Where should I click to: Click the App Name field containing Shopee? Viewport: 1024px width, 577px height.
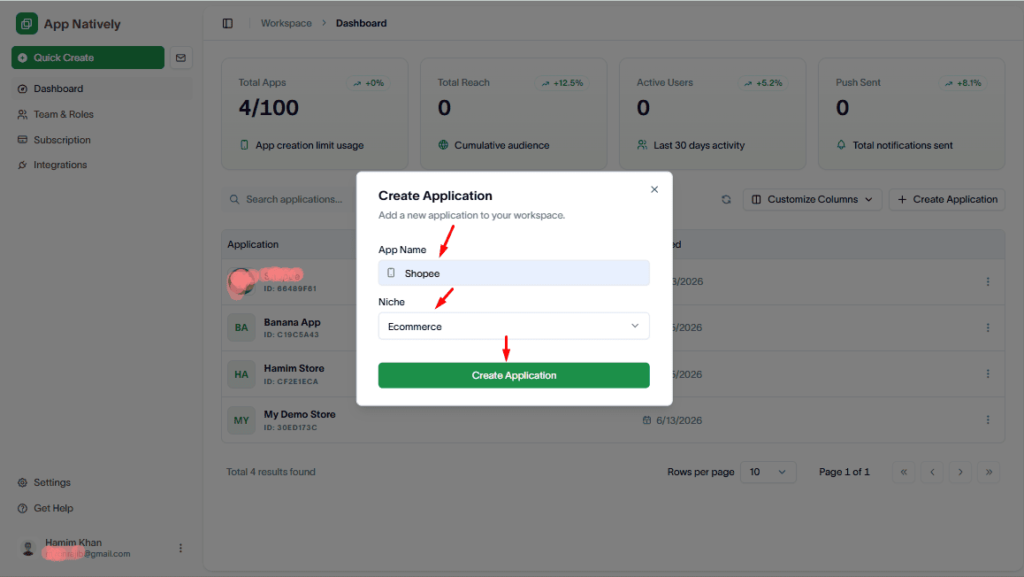pos(514,273)
